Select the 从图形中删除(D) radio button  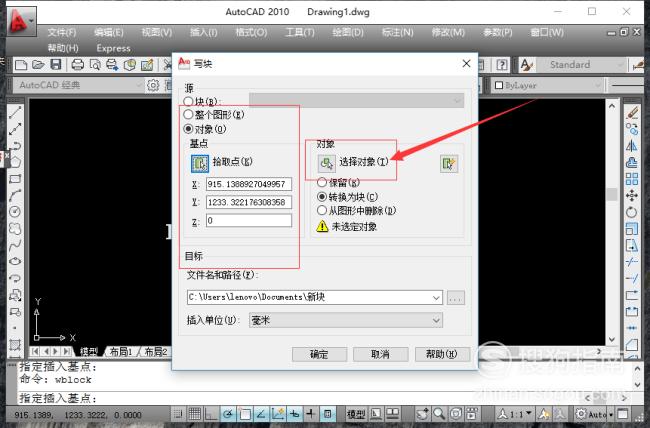(x=322, y=210)
